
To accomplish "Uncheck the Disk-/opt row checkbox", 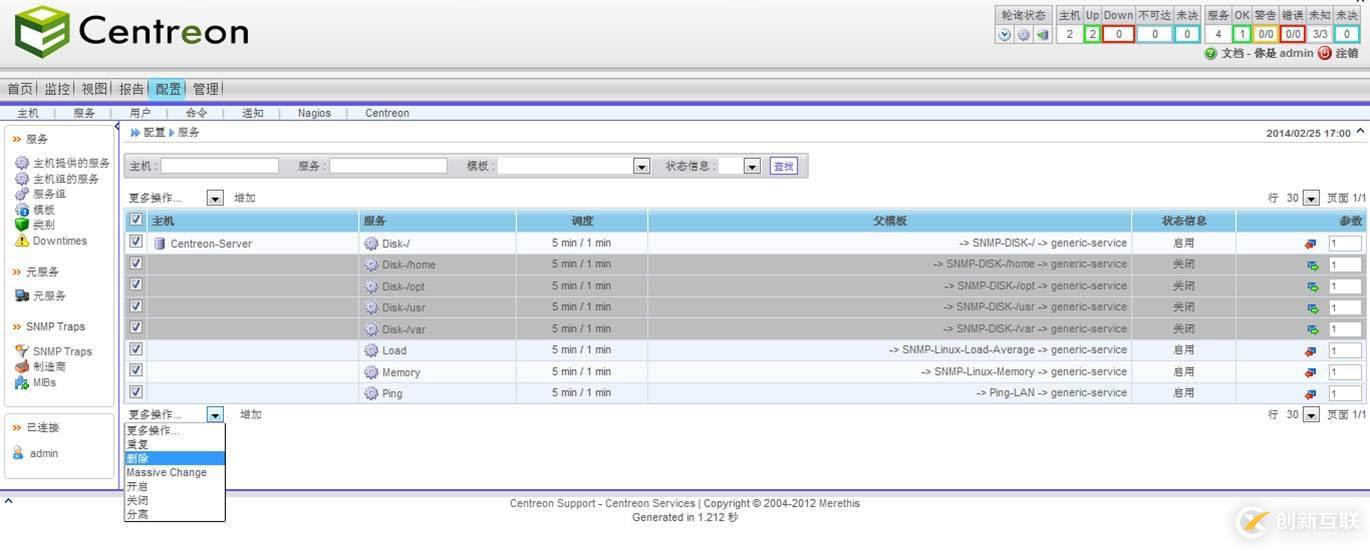I will tap(136, 285).
